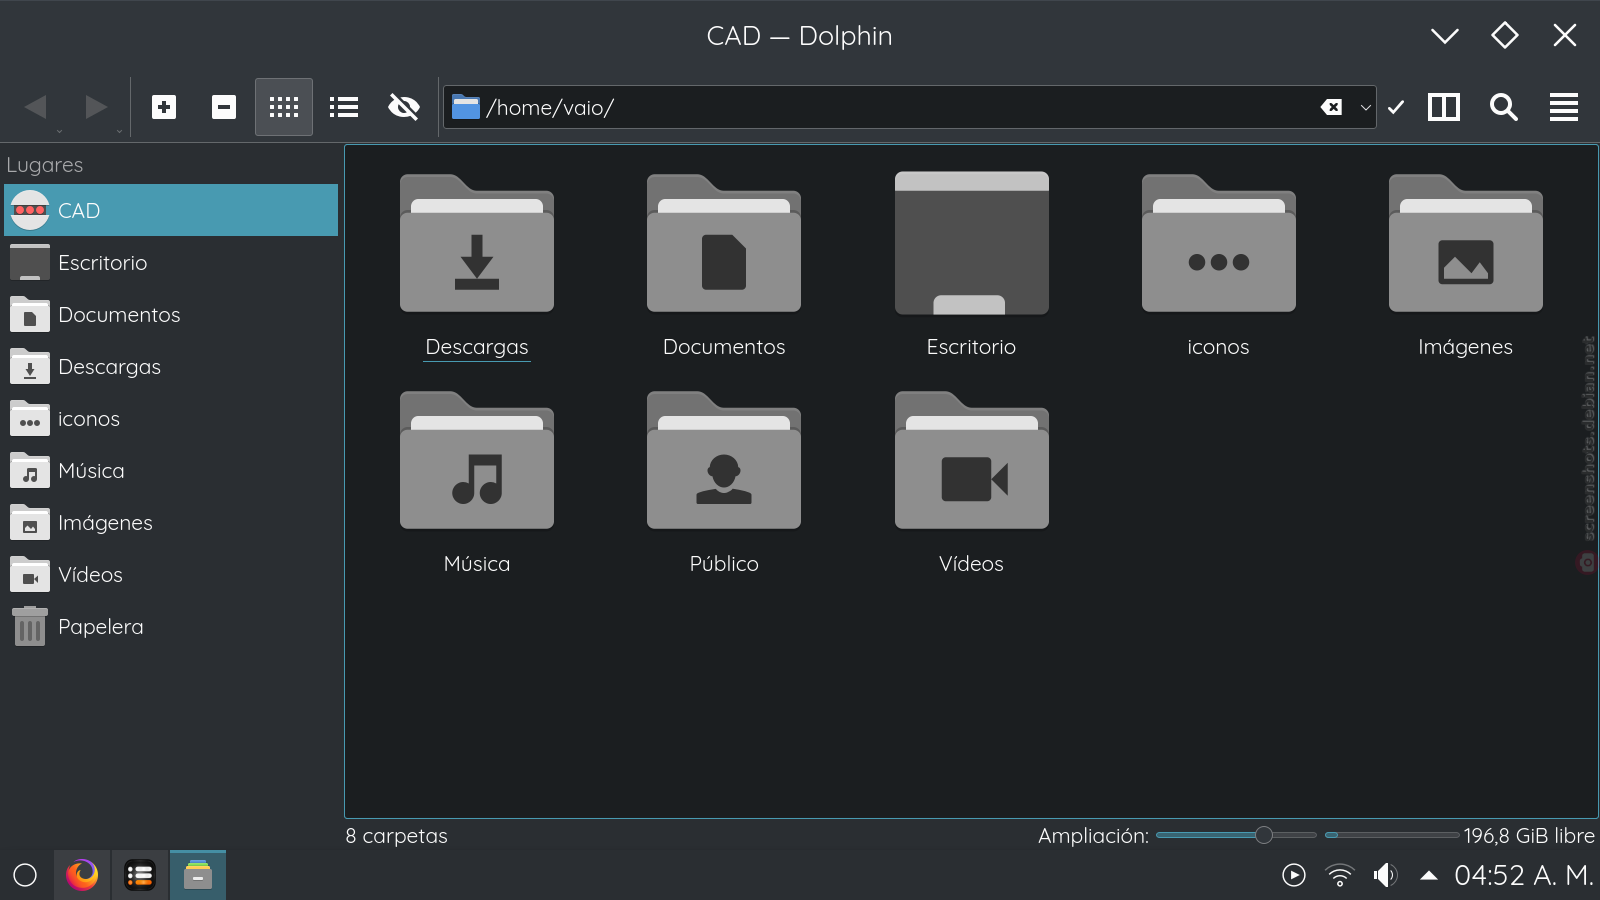Click the 04:52 A. M. clock
1600x900 pixels.
(1524, 875)
